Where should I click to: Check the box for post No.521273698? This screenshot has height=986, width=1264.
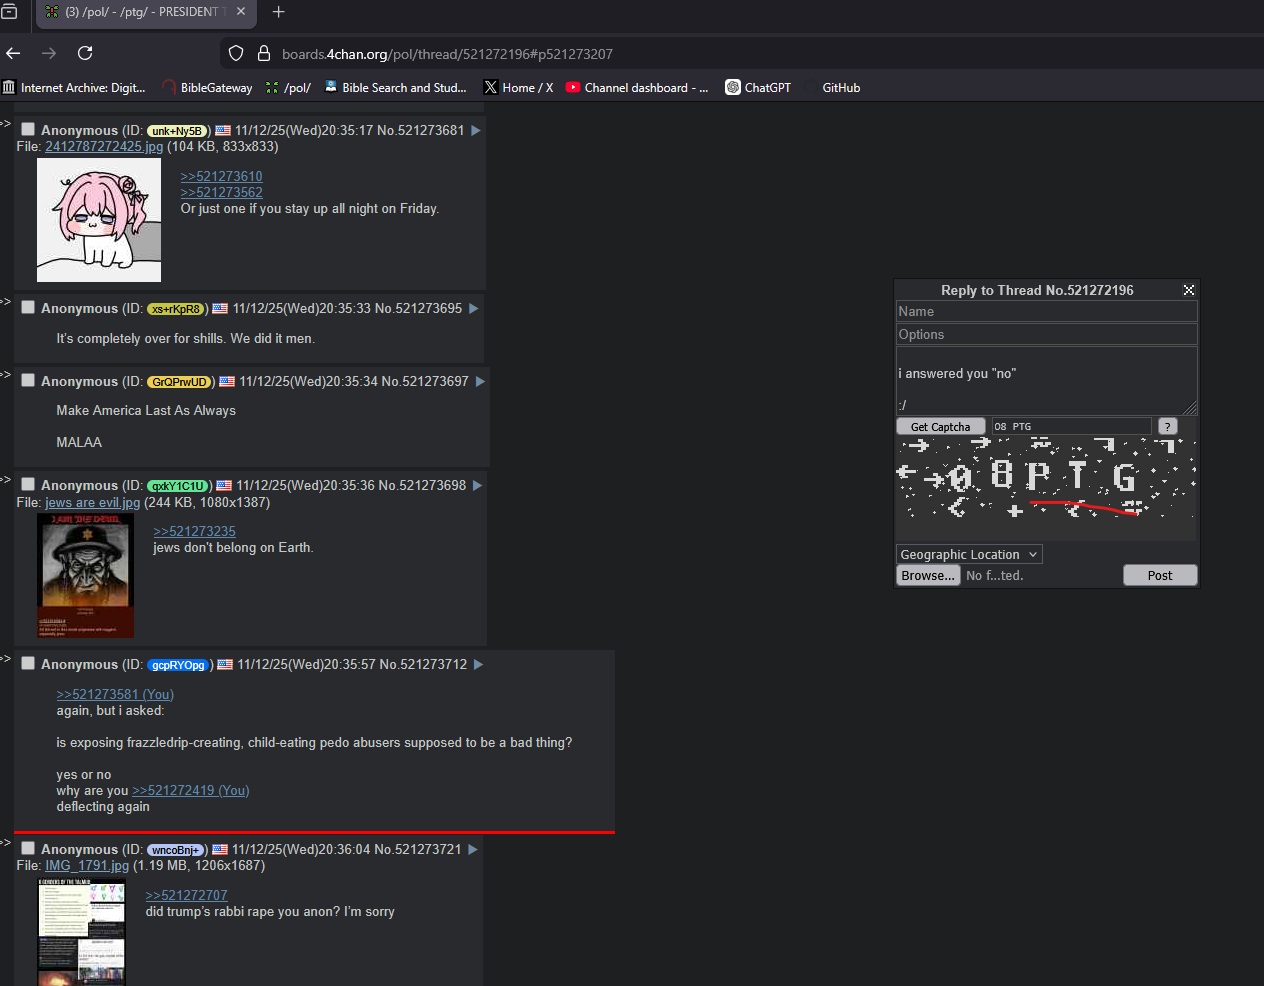pos(28,484)
